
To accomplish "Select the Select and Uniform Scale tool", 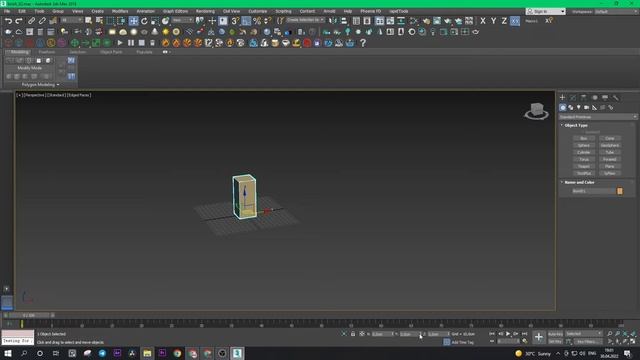I will 155,21.
